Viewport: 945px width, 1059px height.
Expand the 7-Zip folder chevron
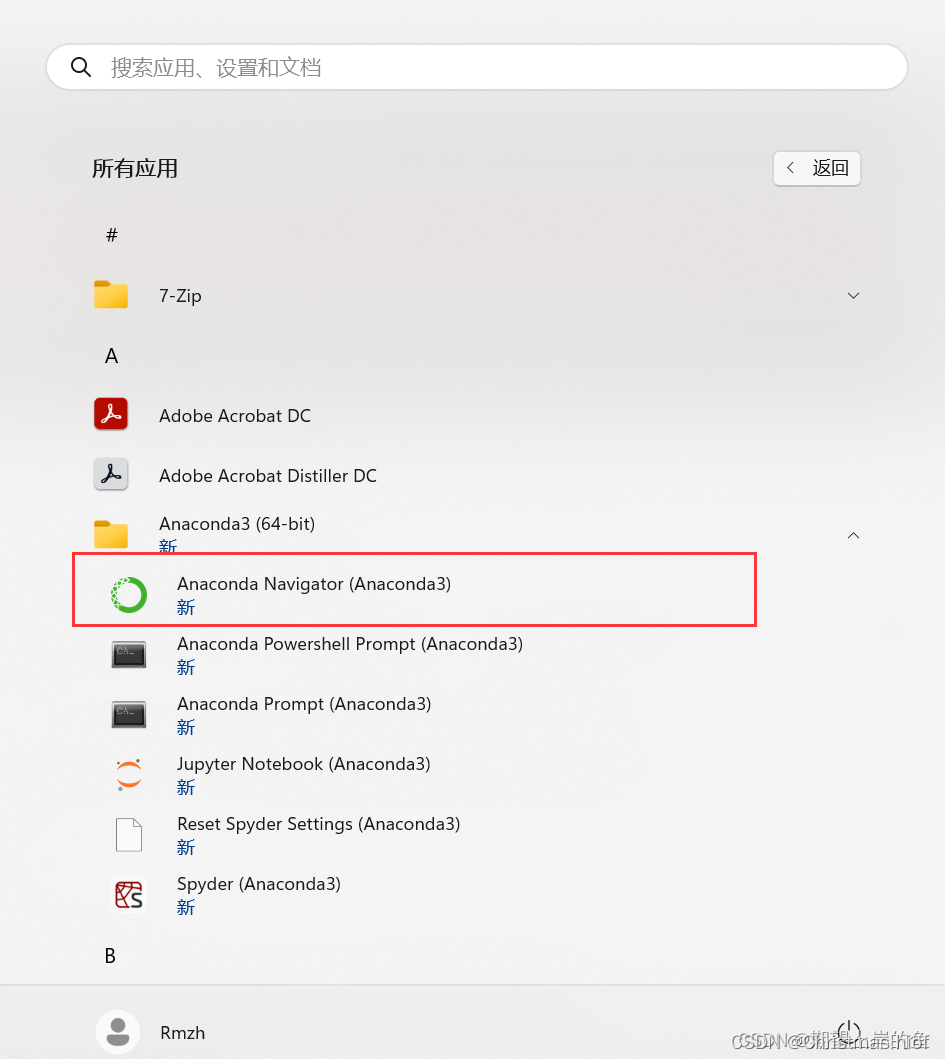(853, 295)
